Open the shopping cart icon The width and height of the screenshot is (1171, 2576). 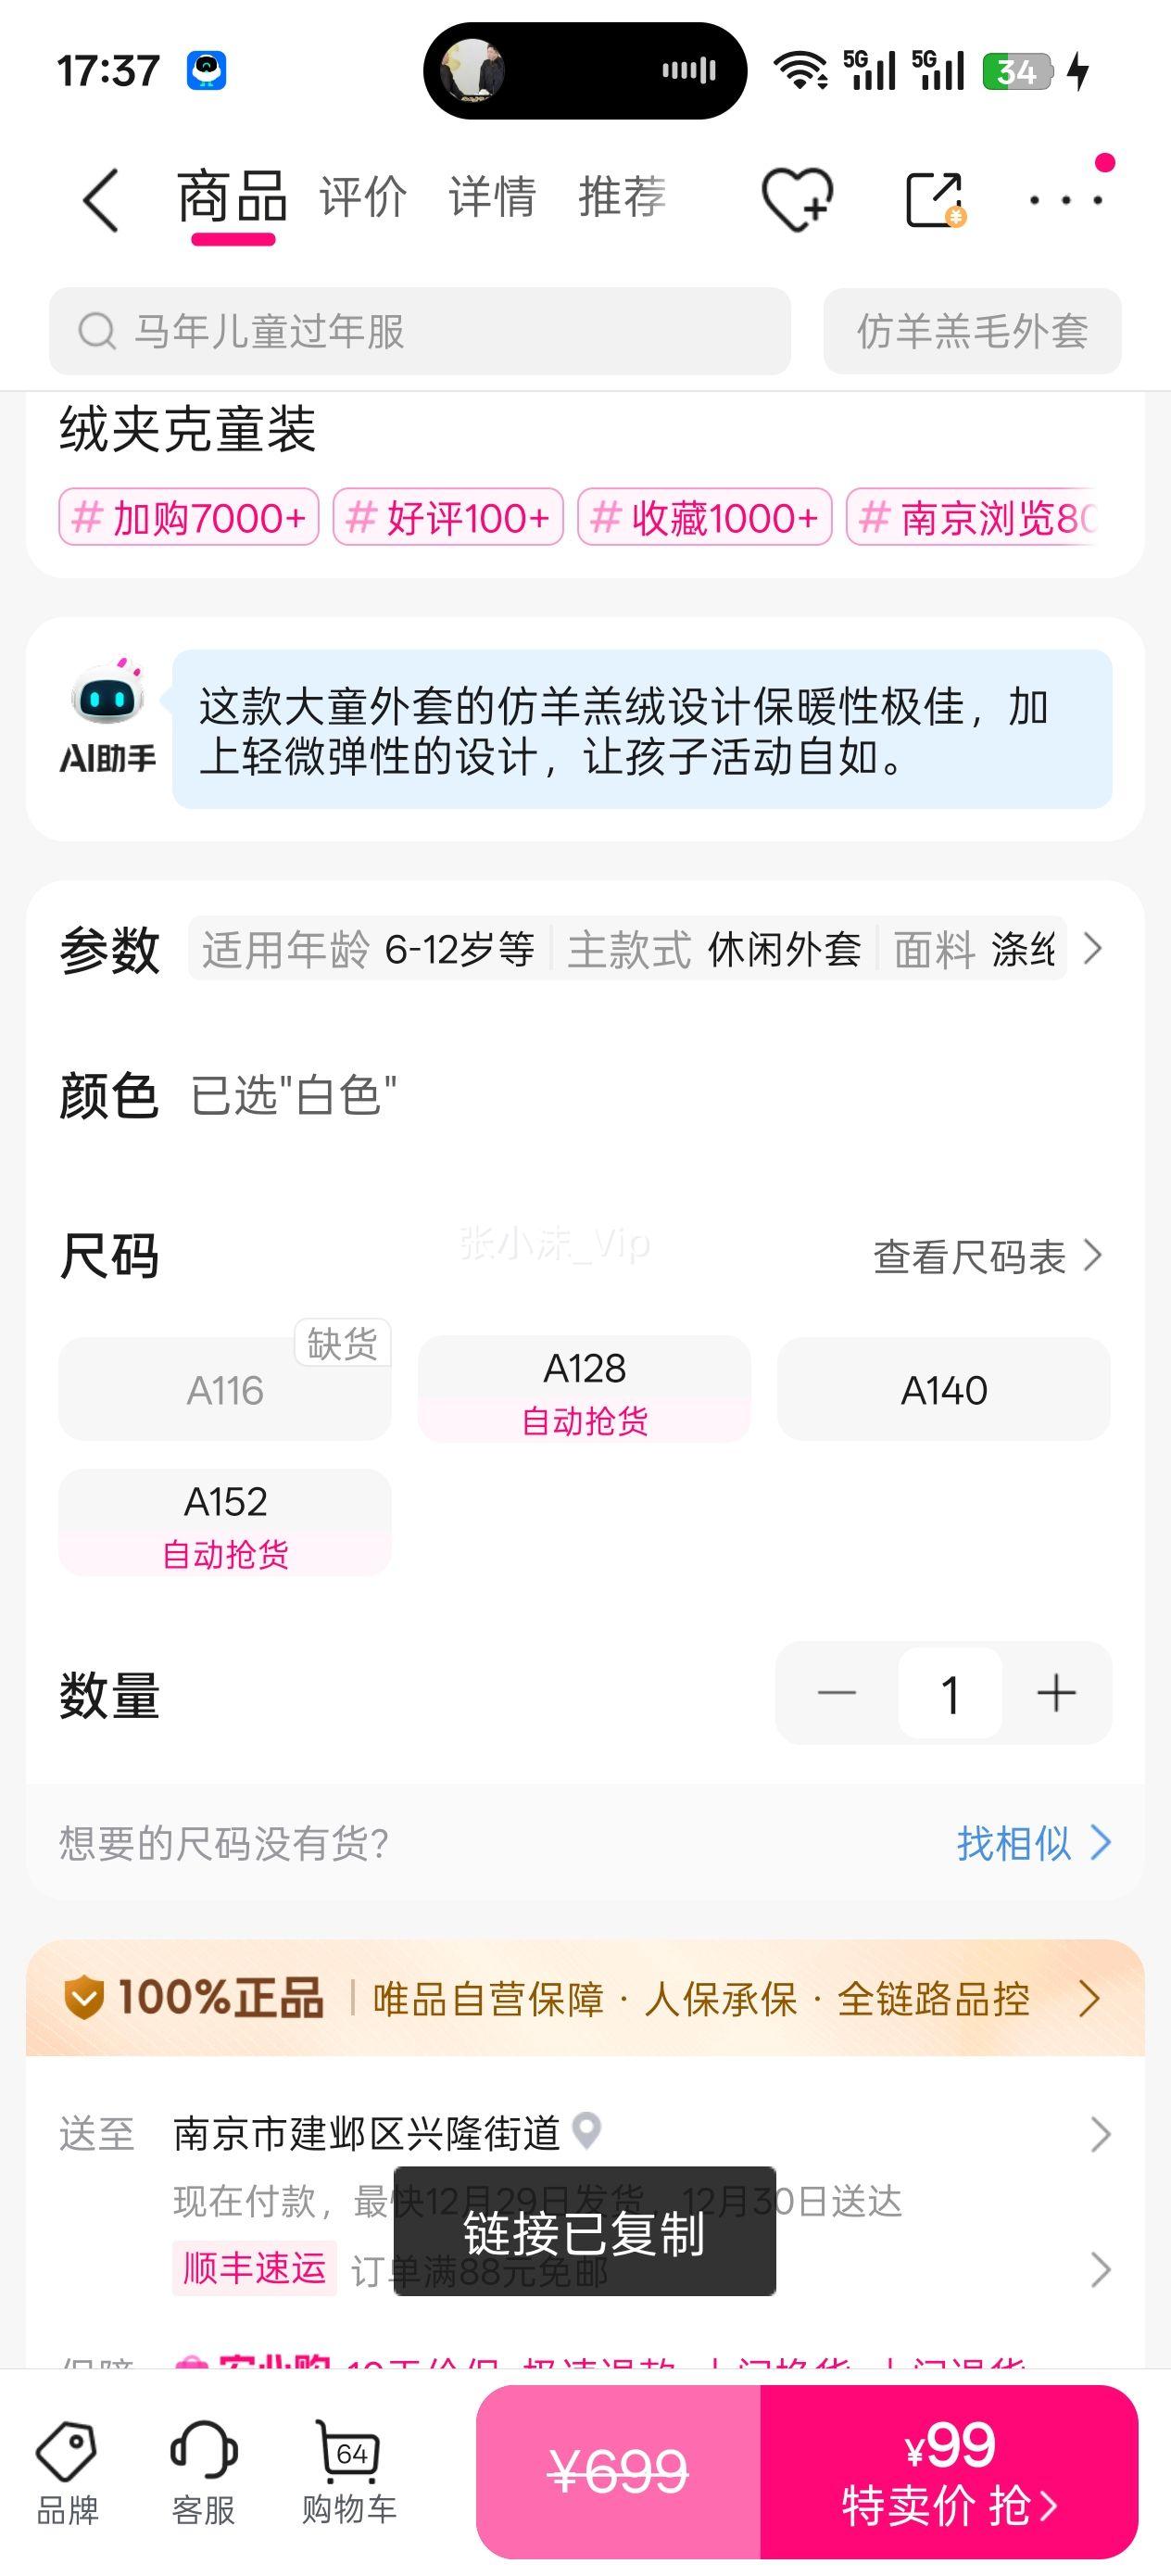[x=349, y=2471]
